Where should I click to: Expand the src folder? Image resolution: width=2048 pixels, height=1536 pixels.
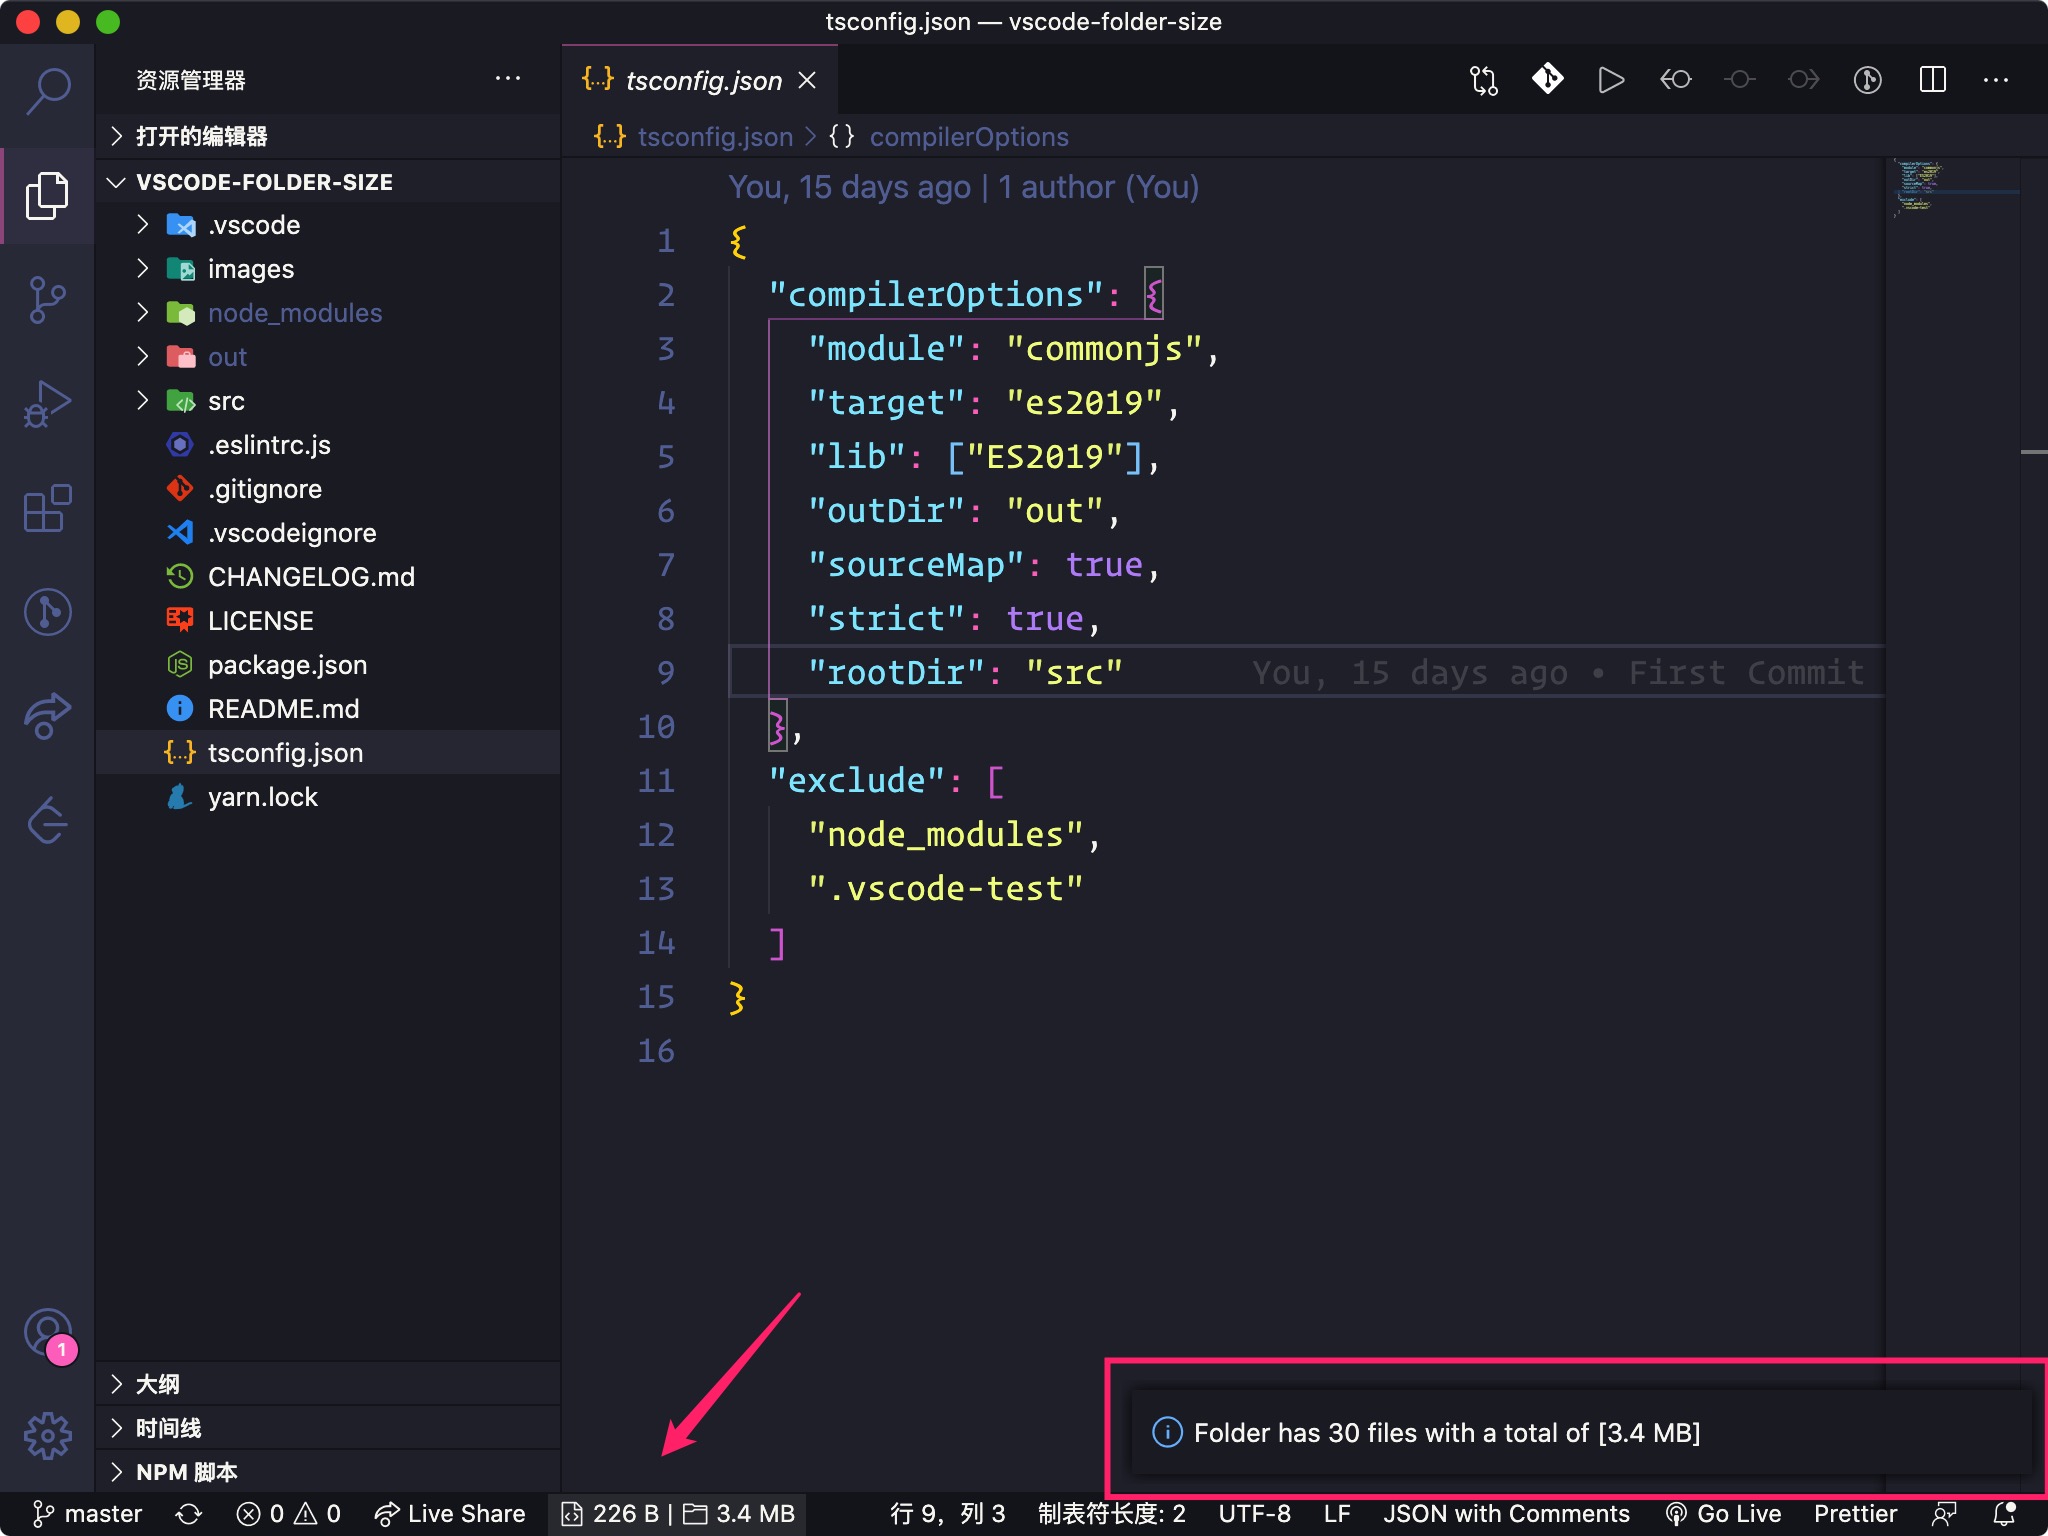226,401
